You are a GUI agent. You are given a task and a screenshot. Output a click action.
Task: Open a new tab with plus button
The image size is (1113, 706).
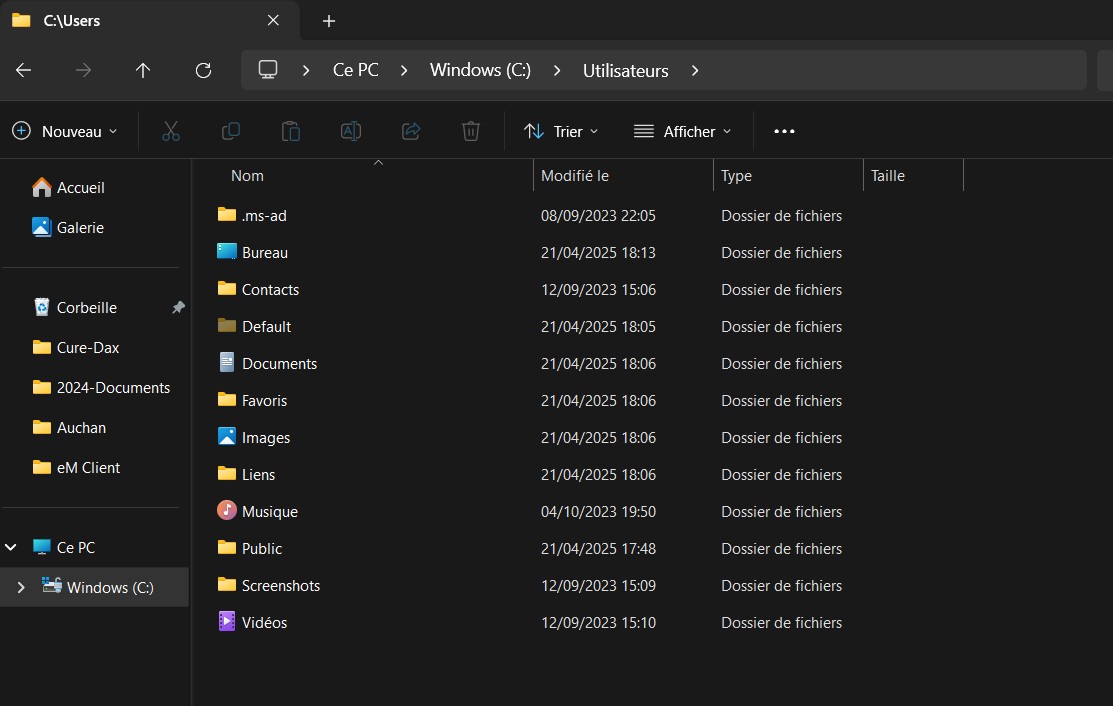click(329, 21)
